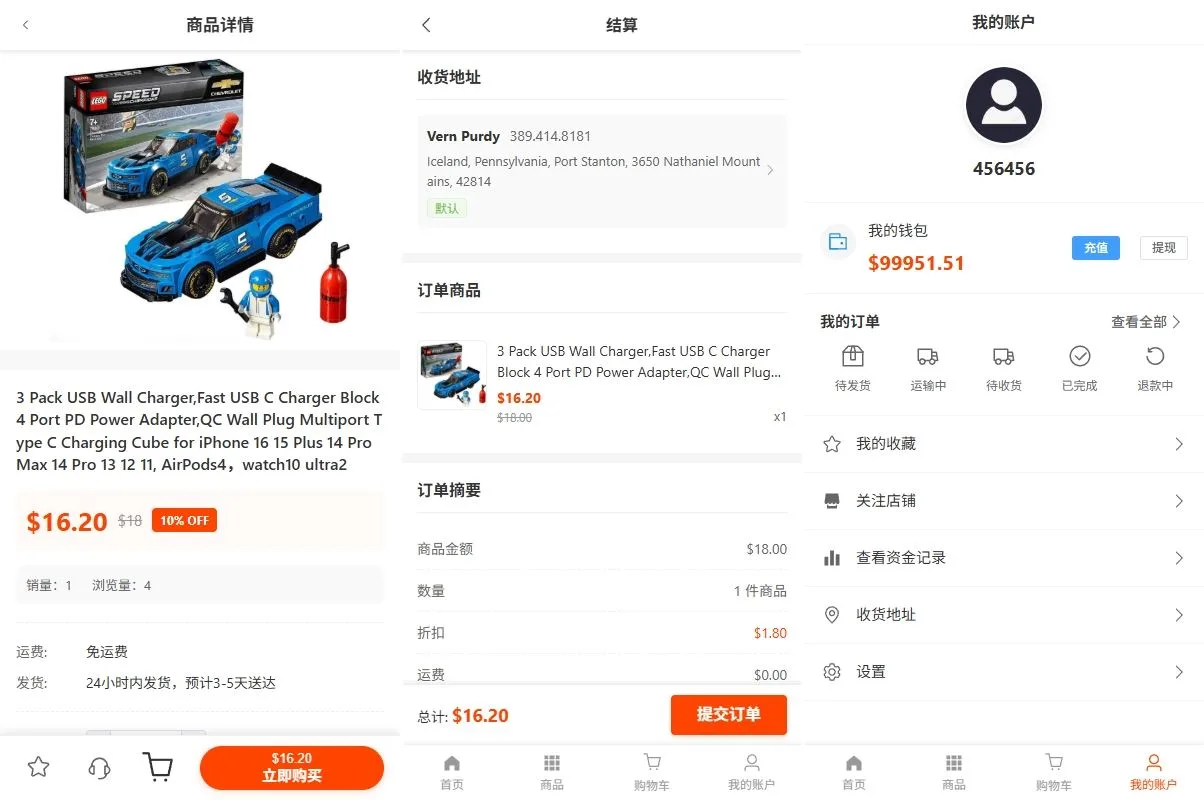Open 待收货 awaiting receipt orders

[1003, 367]
